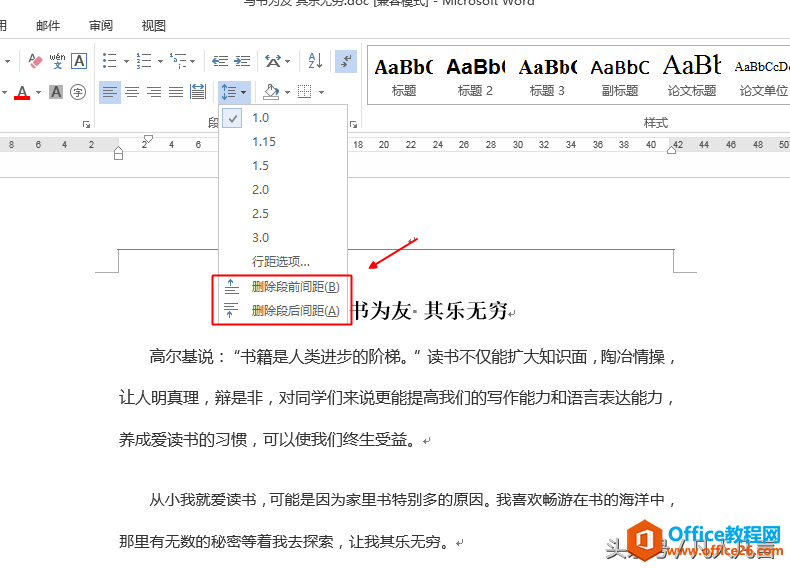Click the ruler's first-line indent marker
The height and width of the screenshot is (568, 790).
(148, 139)
